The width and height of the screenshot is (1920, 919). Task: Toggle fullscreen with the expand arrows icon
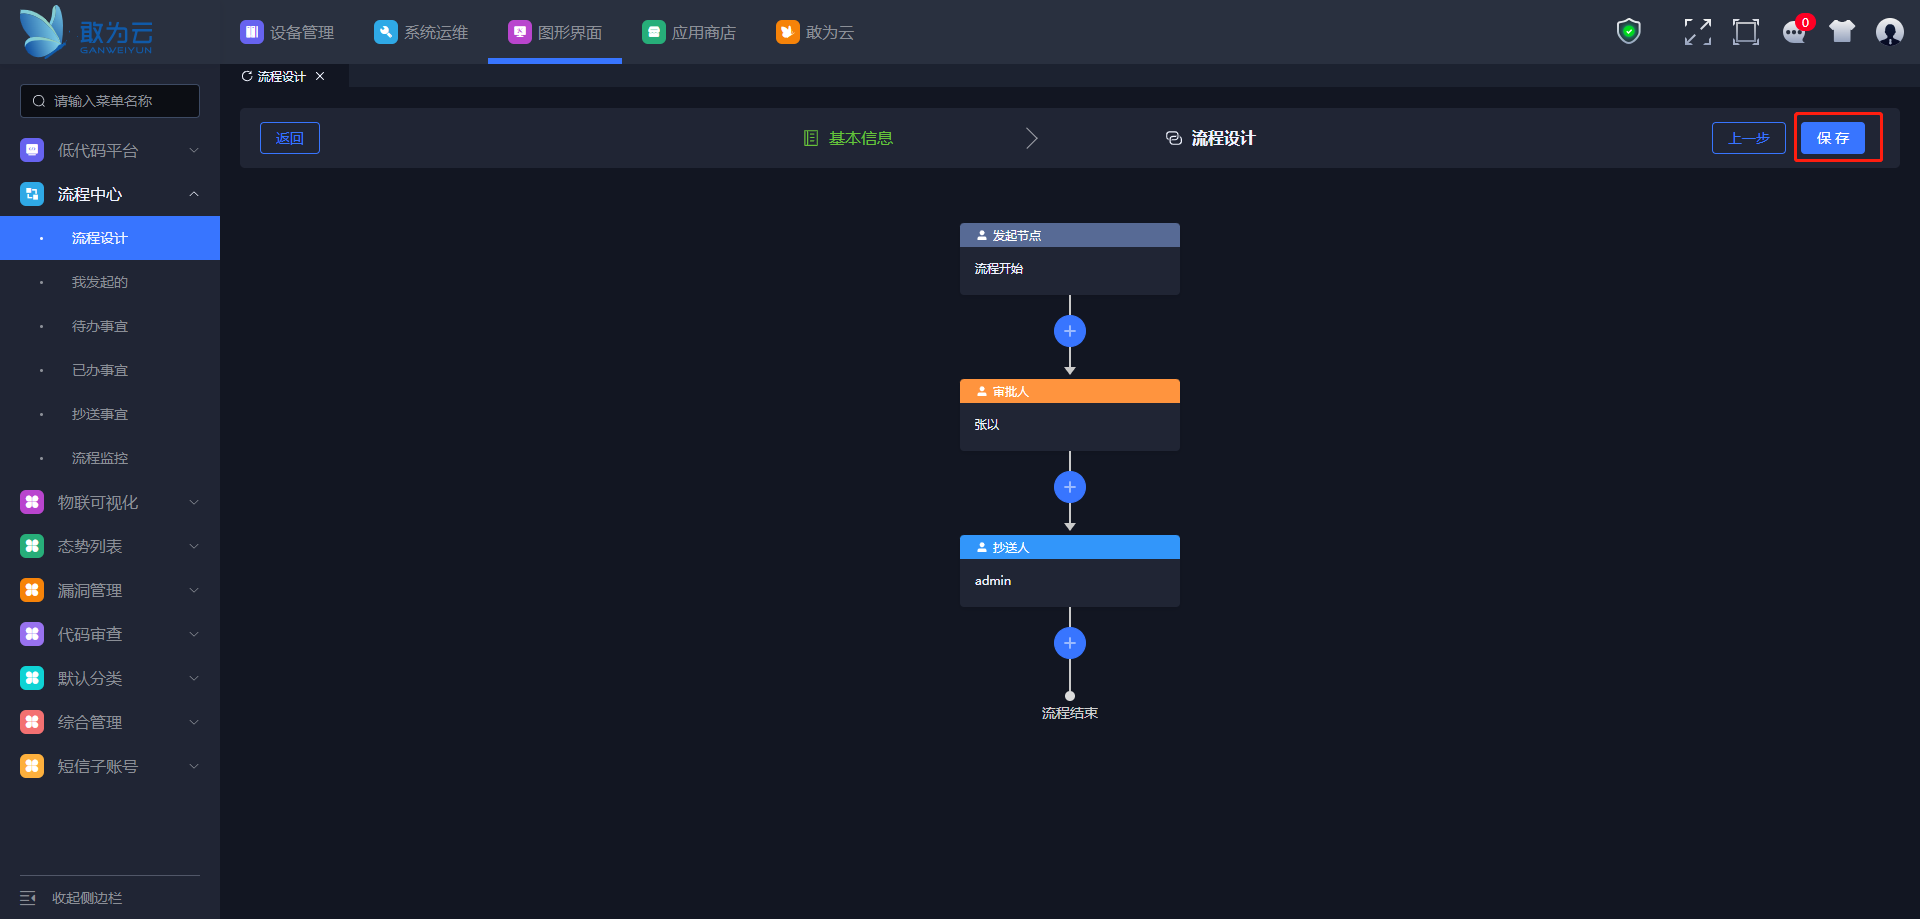1697,32
